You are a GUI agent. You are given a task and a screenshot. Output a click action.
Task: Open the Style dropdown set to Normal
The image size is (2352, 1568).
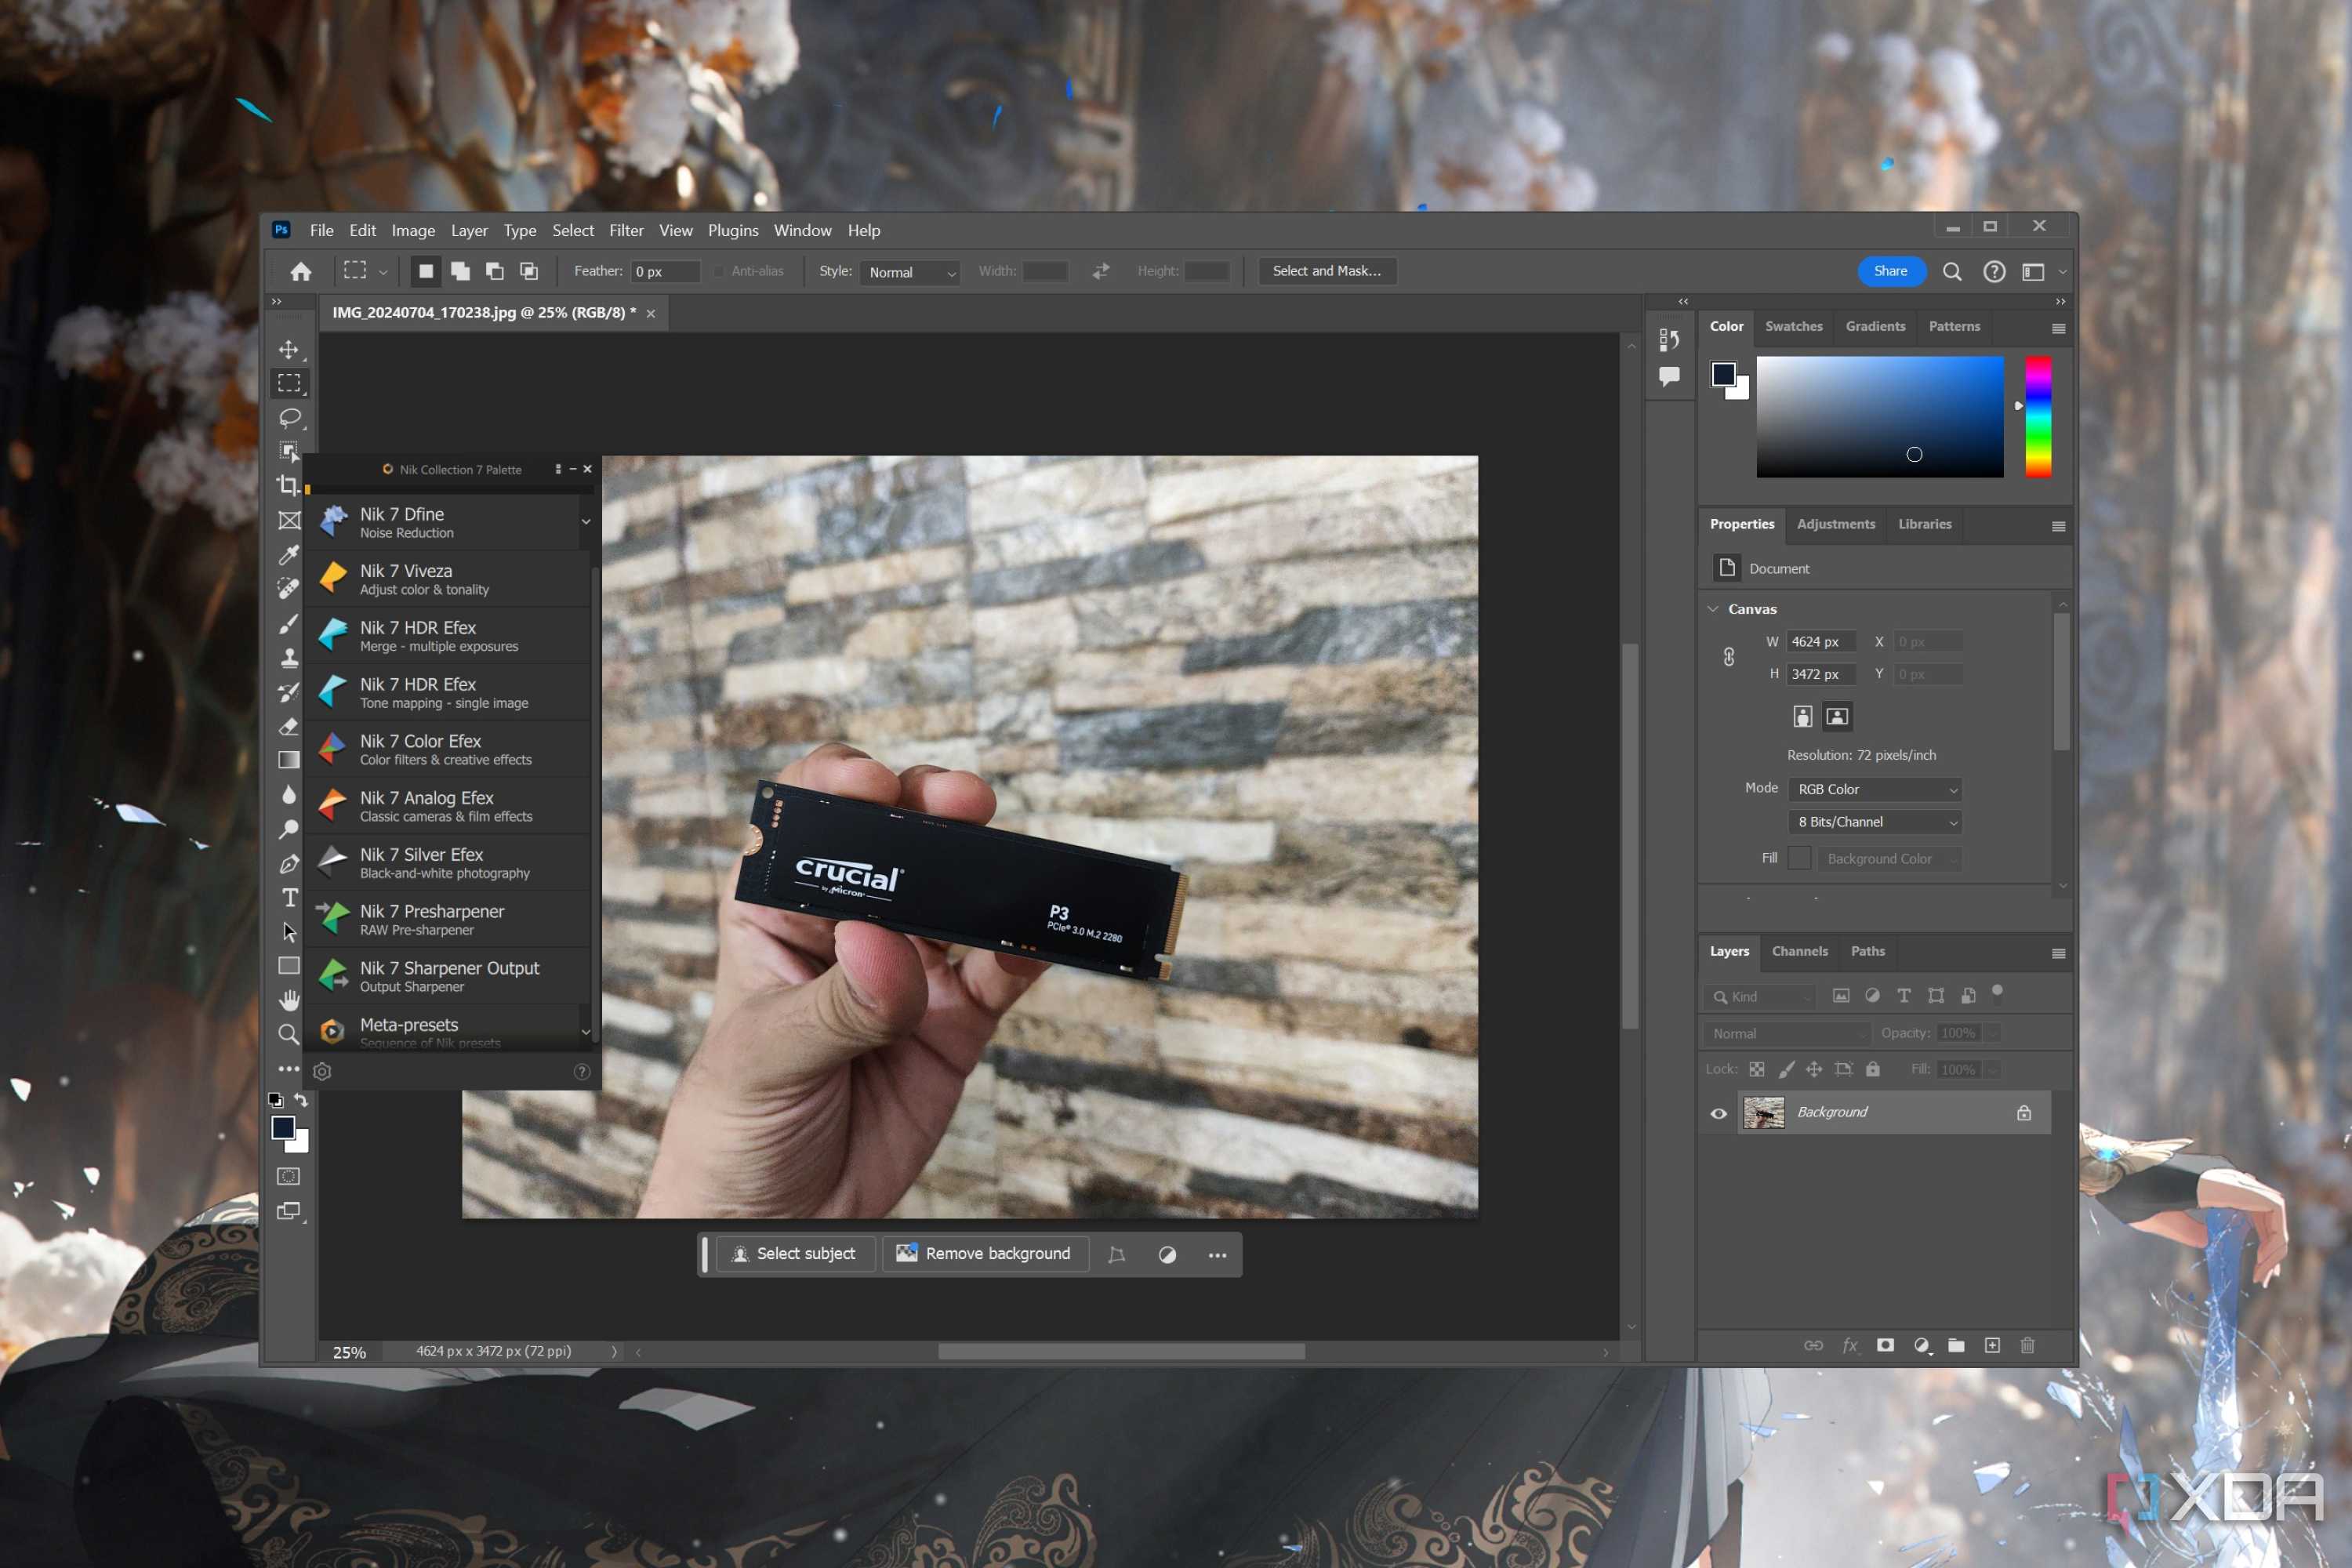pyautogui.click(x=910, y=272)
